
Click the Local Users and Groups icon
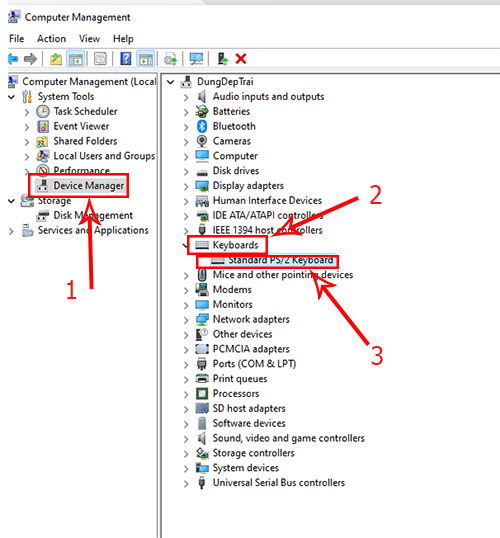(x=43, y=156)
